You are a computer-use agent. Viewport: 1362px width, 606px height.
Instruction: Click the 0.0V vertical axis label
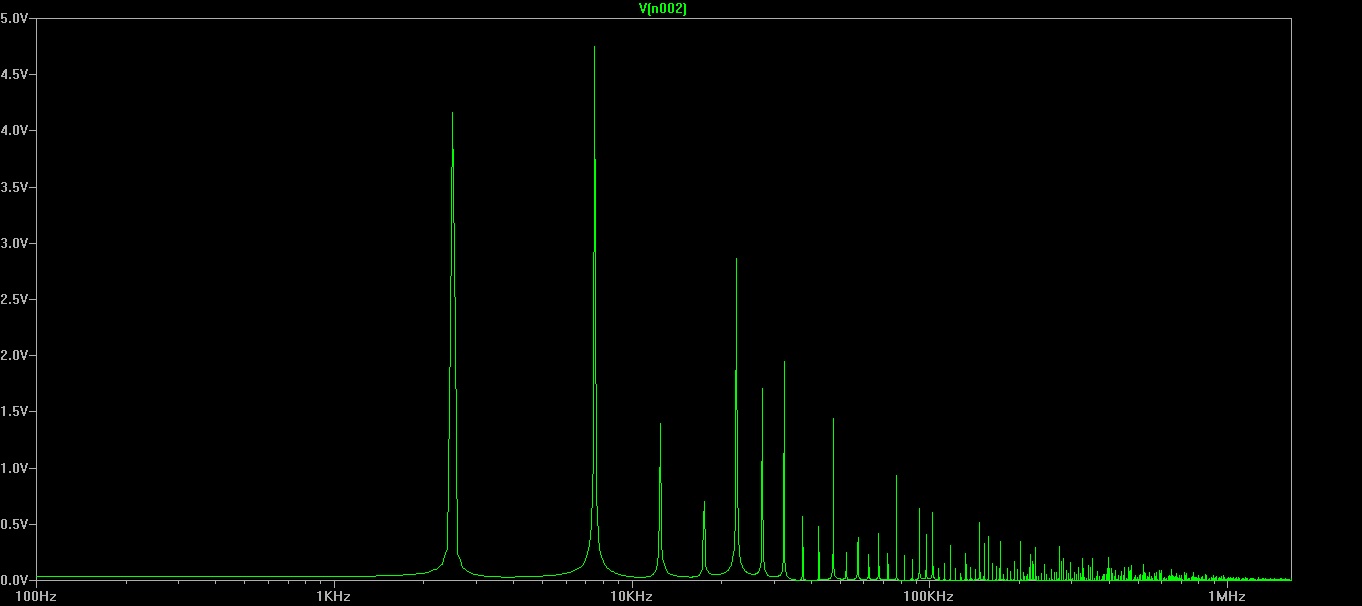point(14,580)
